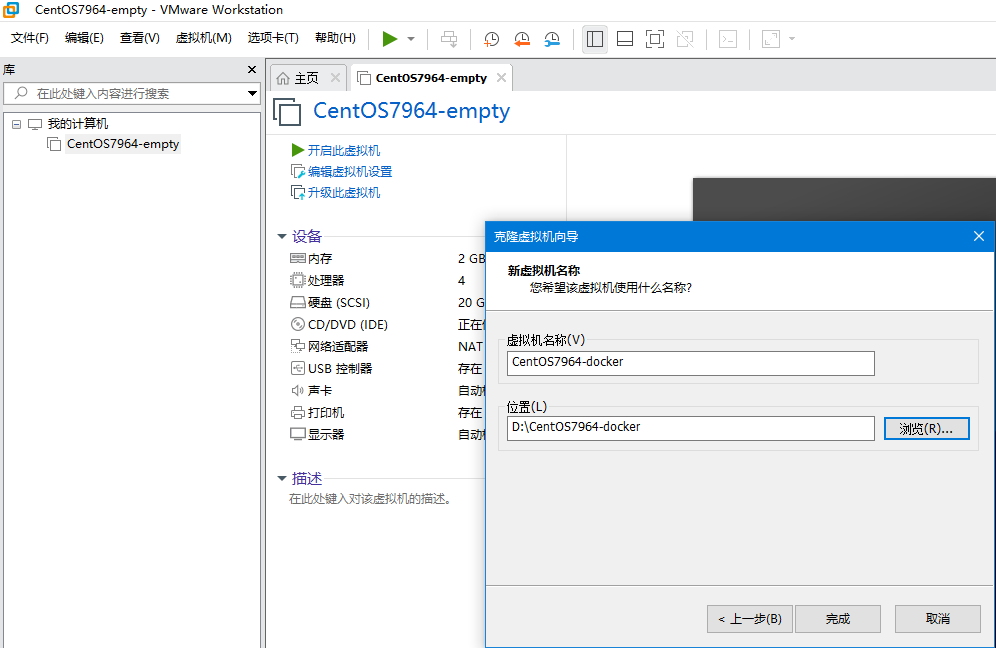The height and width of the screenshot is (648, 996).
Task: Click the Unity mode toolbar icon
Action: (685, 39)
